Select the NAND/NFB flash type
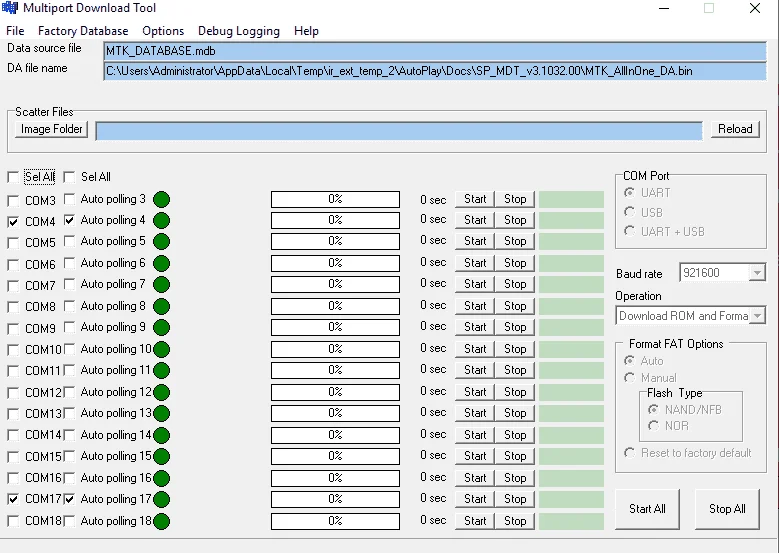Viewport: 779px width, 553px height. [653, 409]
